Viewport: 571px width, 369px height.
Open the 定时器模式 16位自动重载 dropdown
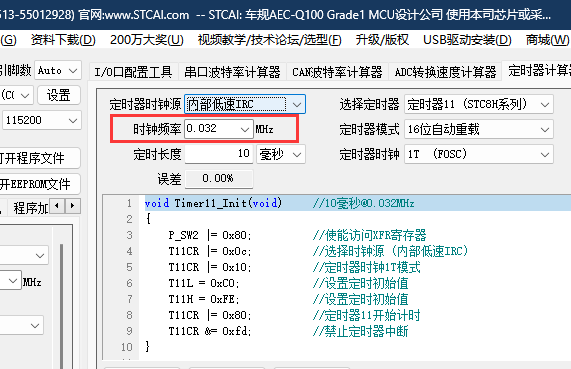[479, 129]
